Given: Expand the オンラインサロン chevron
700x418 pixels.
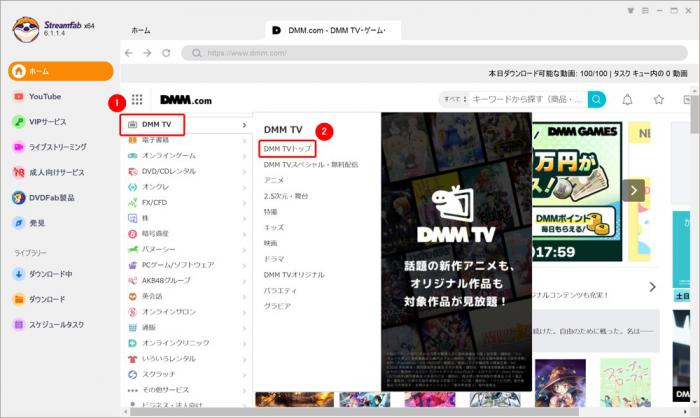Looking at the screenshot, I should [244, 313].
